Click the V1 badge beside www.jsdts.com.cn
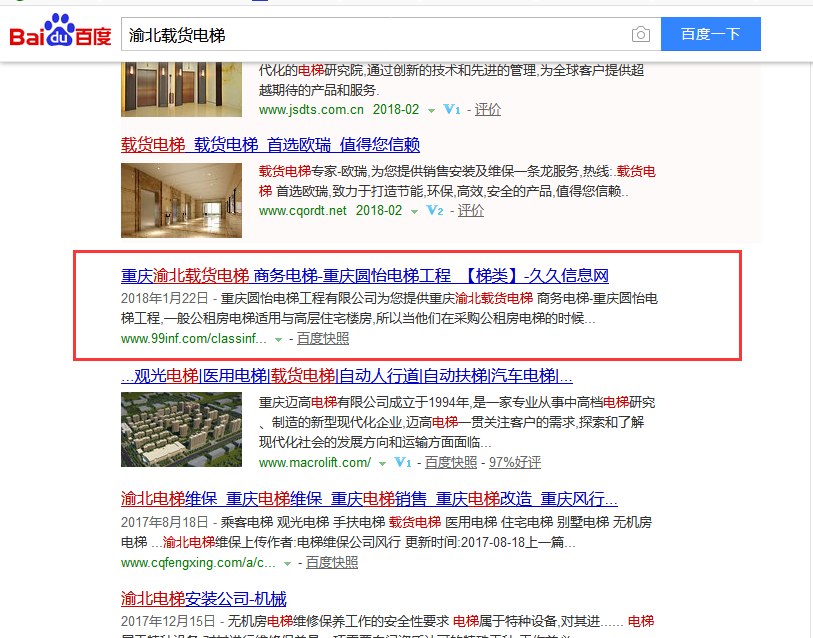813x638 pixels. point(451,111)
